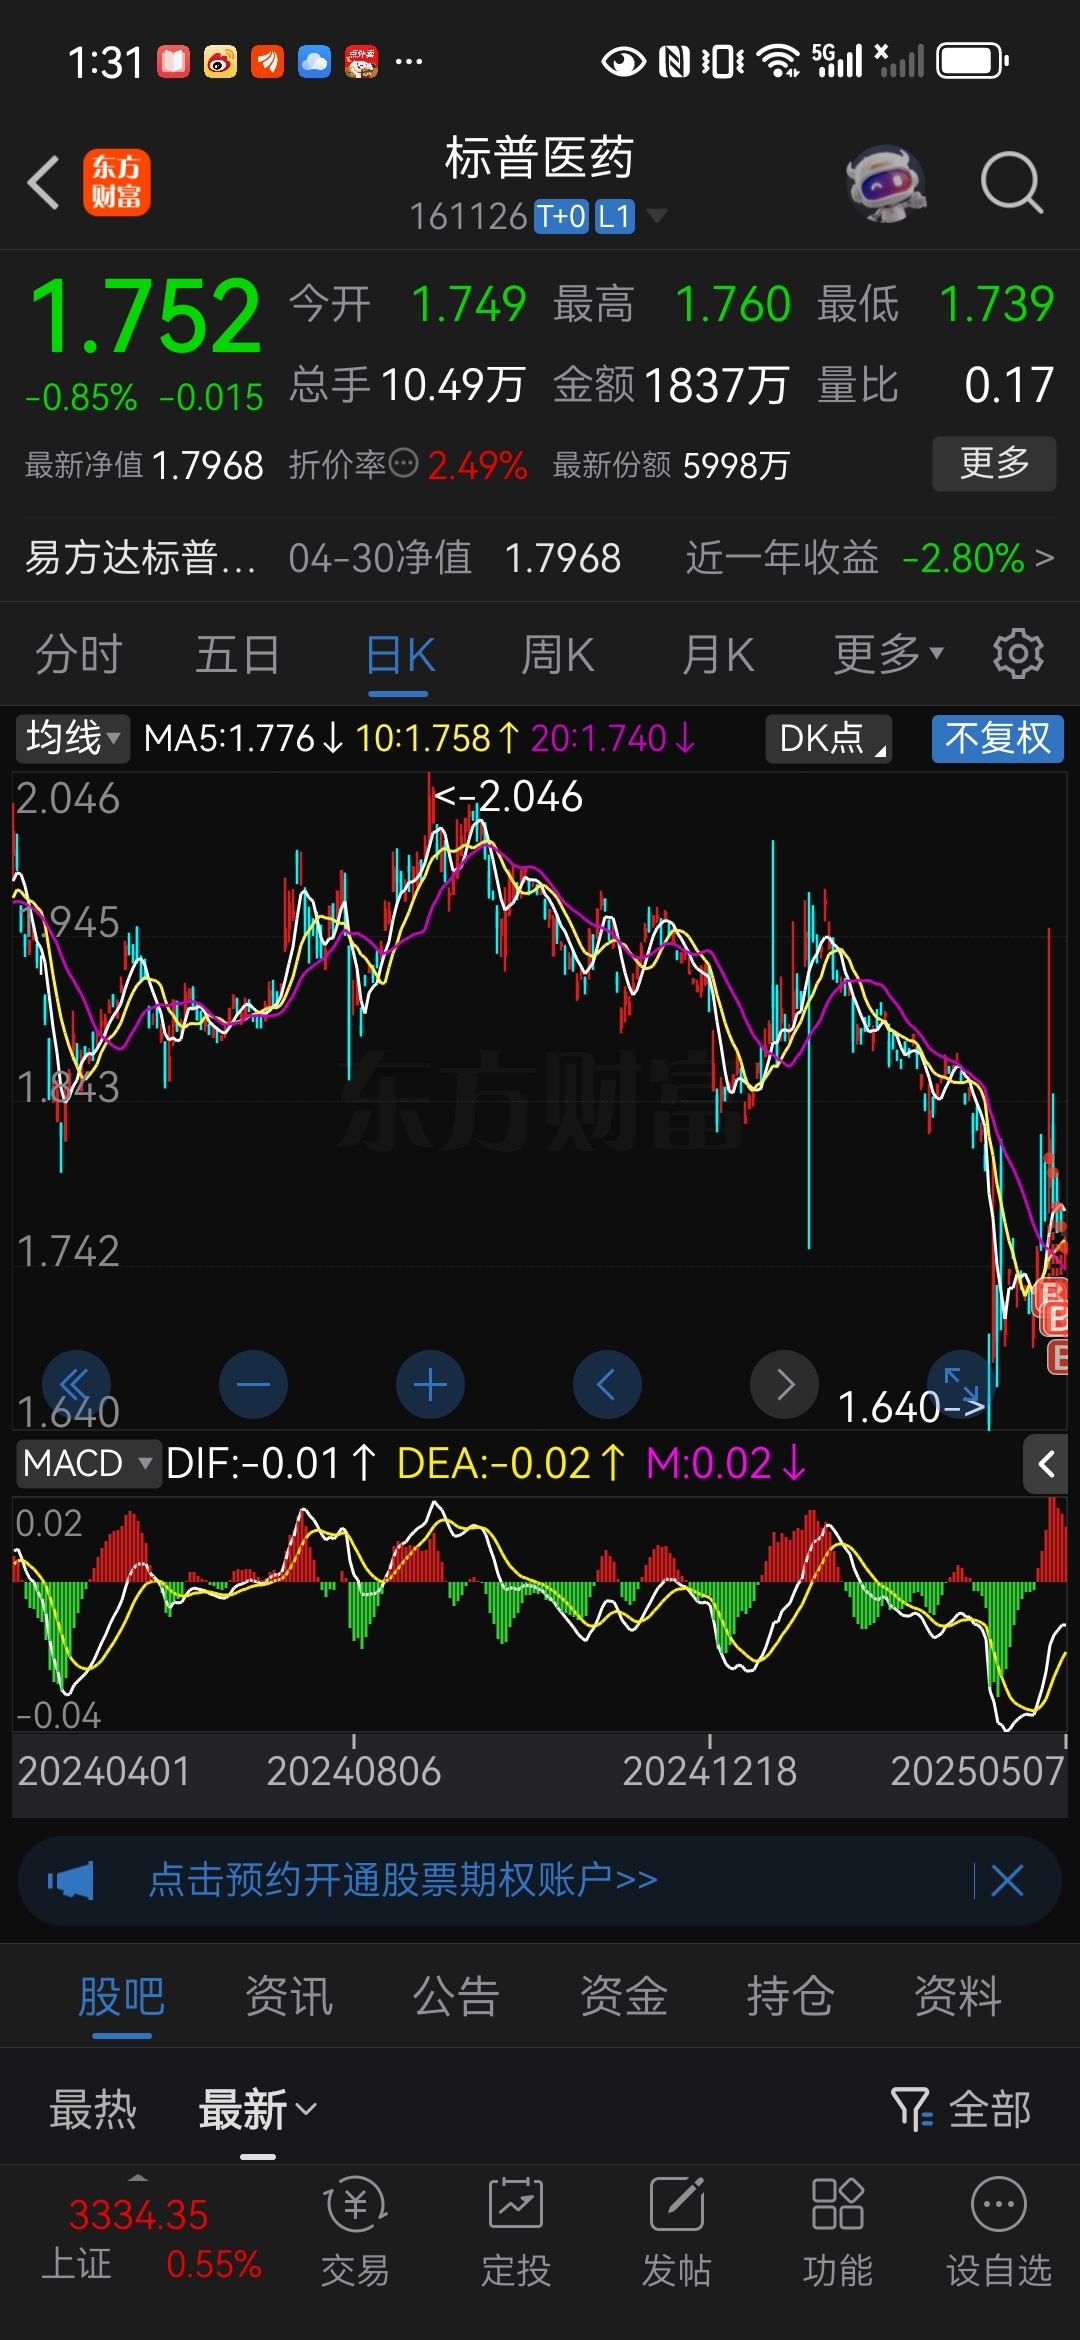This screenshot has height=2340, width=1080.
Task: Open the MACD indicator dropdown
Action: 87,1464
